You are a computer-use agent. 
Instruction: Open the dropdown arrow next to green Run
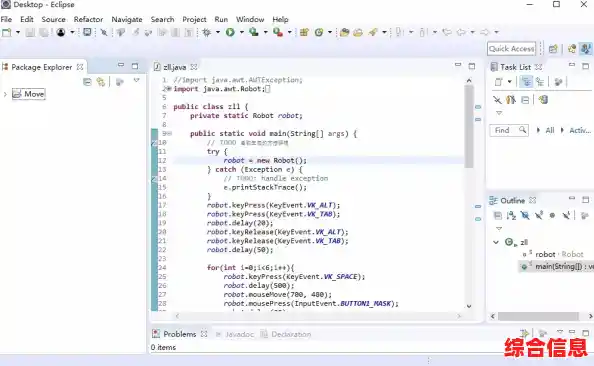[x=241, y=32]
